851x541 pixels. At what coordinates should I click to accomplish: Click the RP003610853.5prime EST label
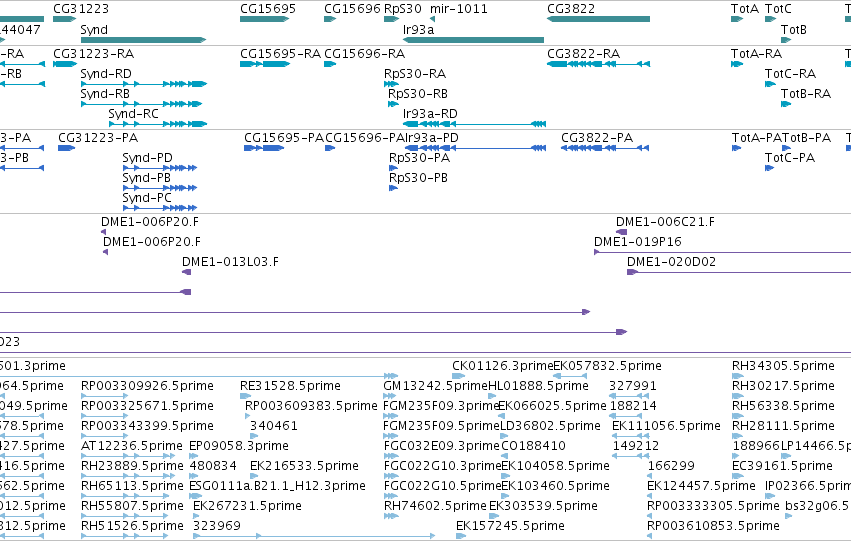point(713,526)
